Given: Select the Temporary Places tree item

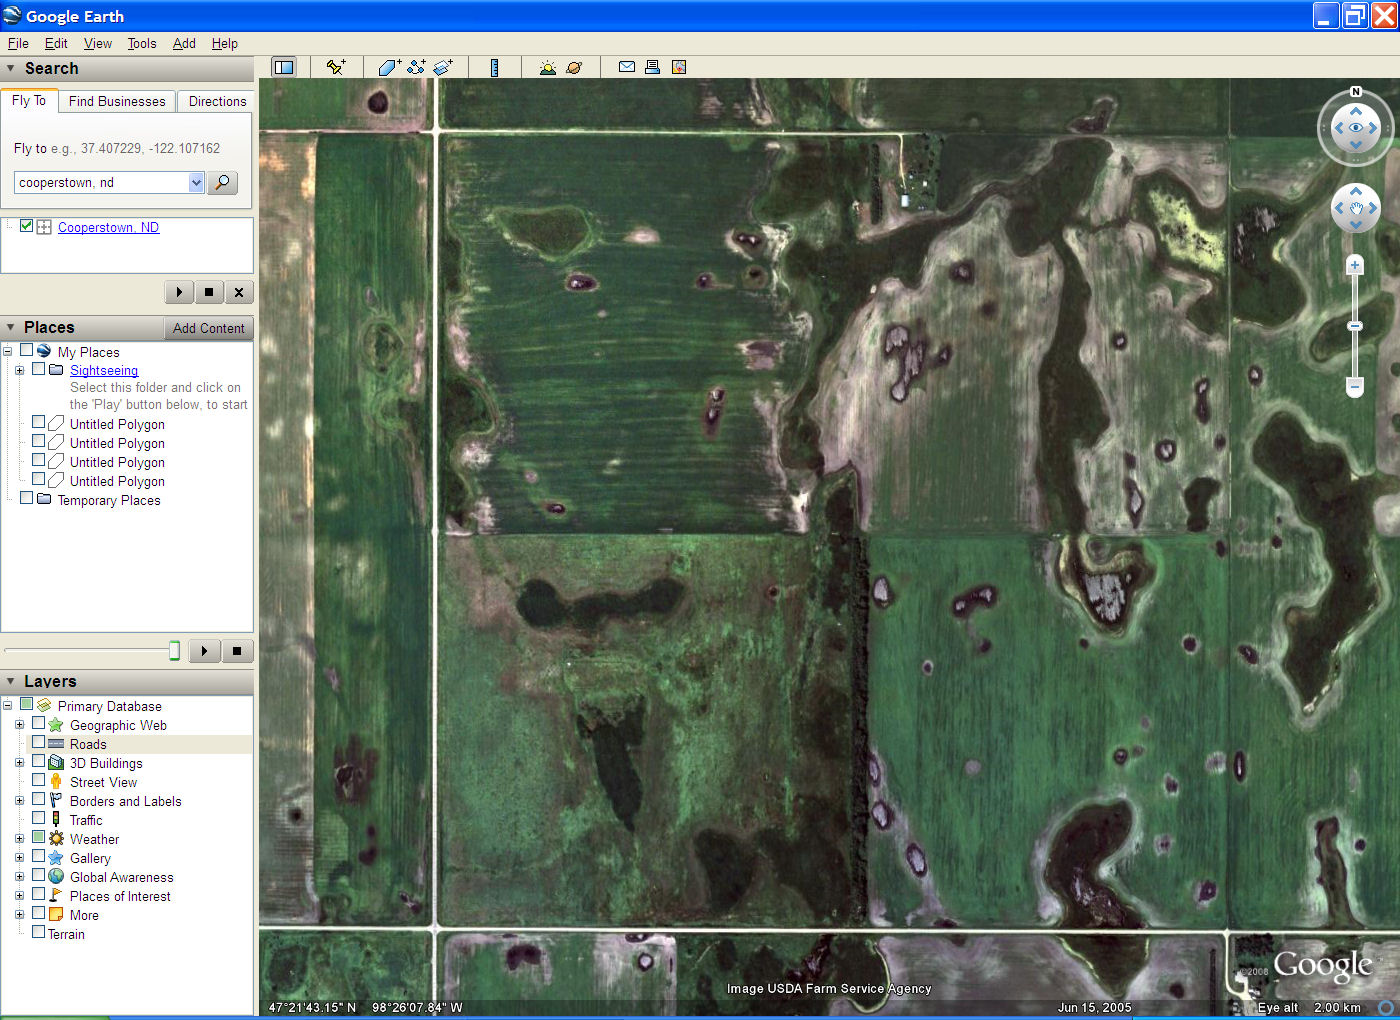Looking at the screenshot, I should 109,500.
